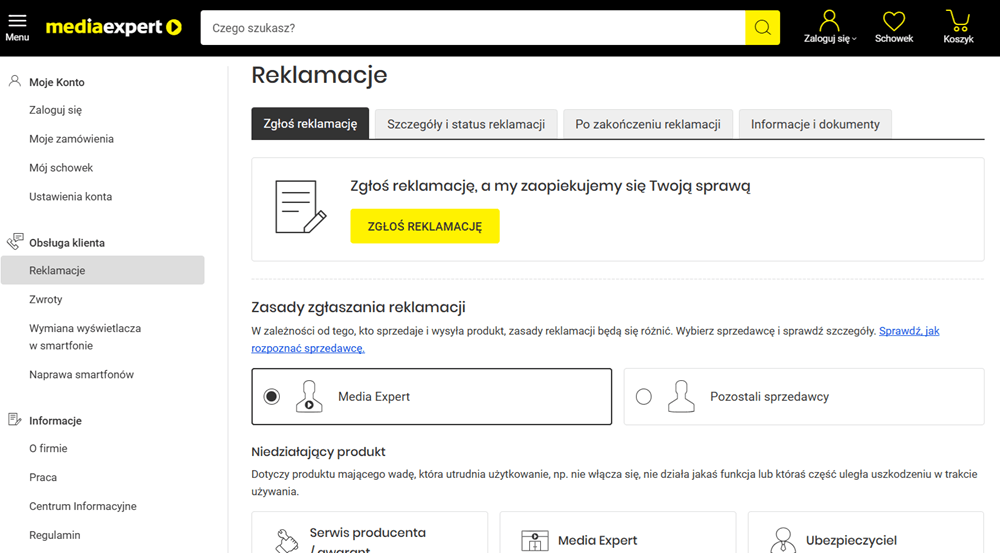Select the Media Expert radio button
This screenshot has height=553, width=1000.
click(272, 397)
